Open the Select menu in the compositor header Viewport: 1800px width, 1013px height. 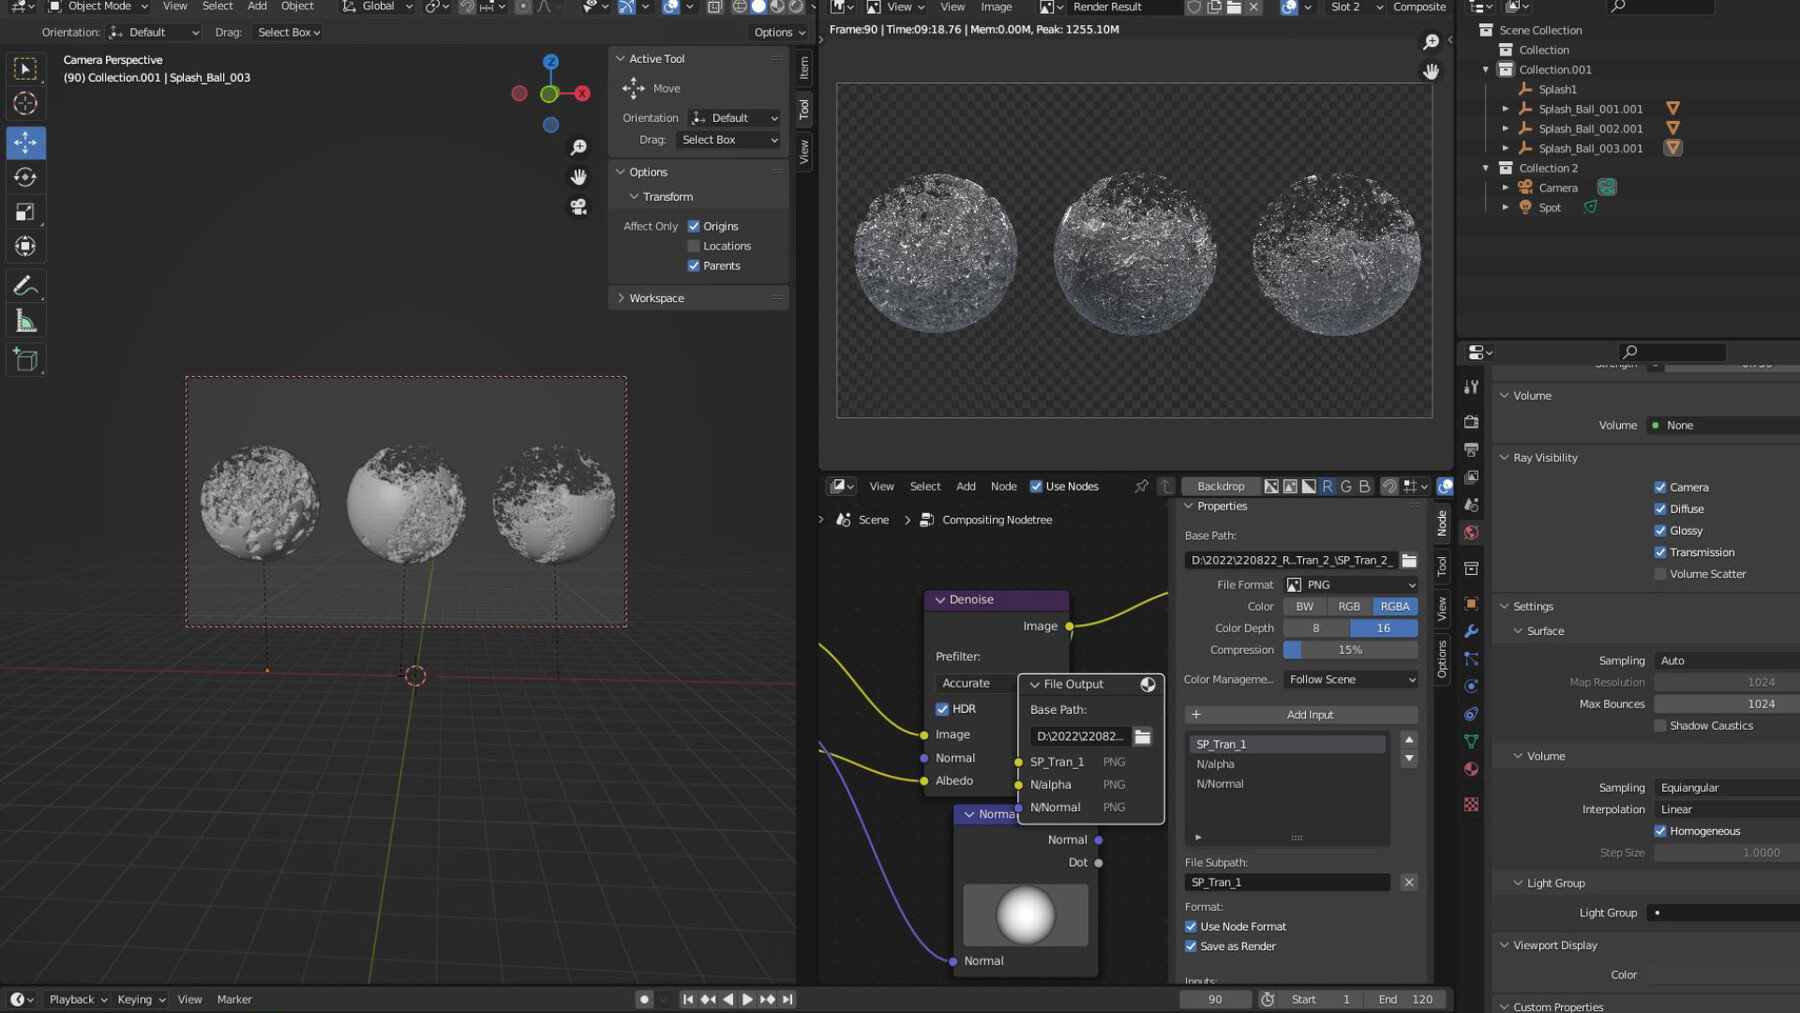(924, 486)
